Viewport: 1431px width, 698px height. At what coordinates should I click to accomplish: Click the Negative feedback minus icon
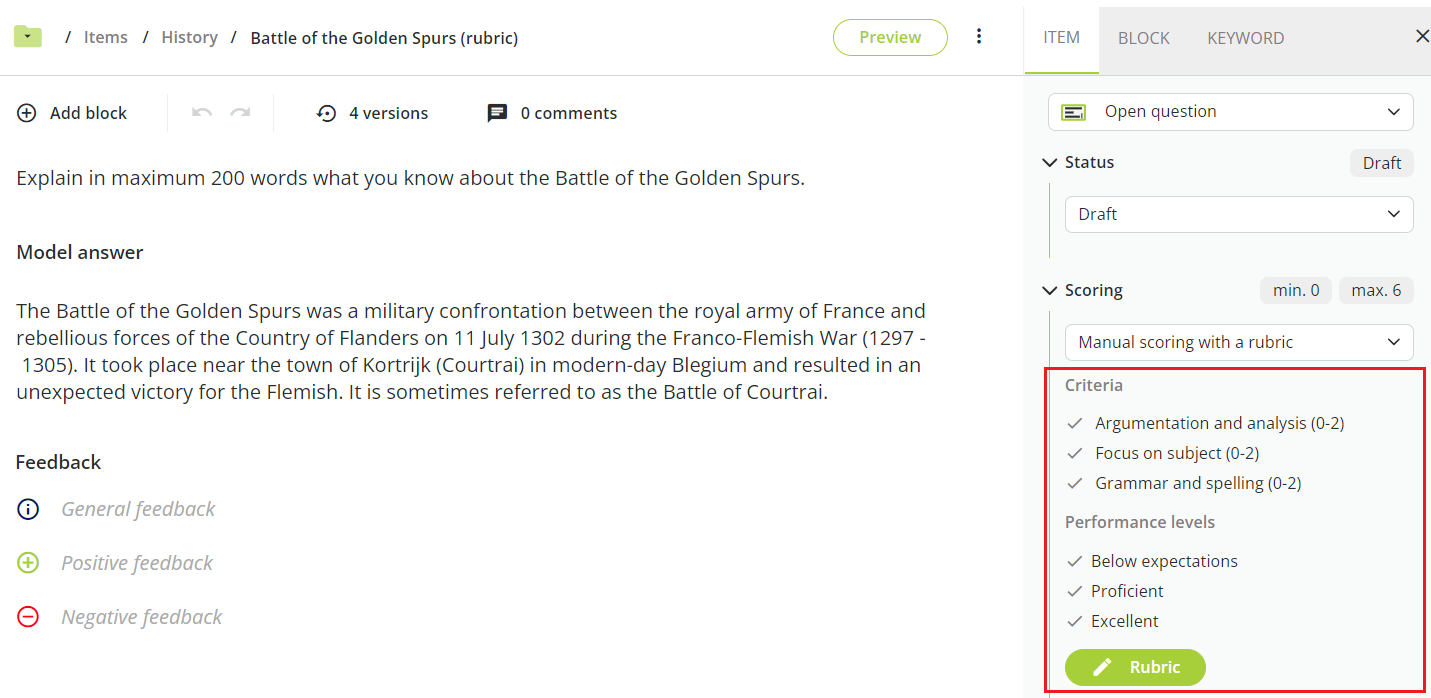28,617
